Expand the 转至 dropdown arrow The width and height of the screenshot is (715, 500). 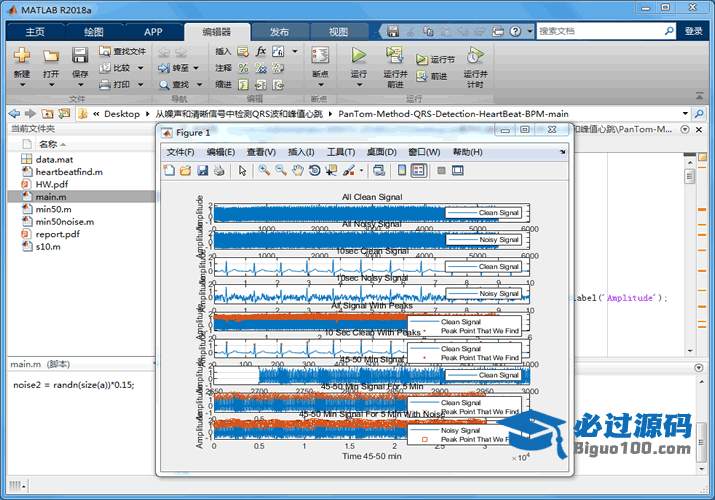click(196, 68)
